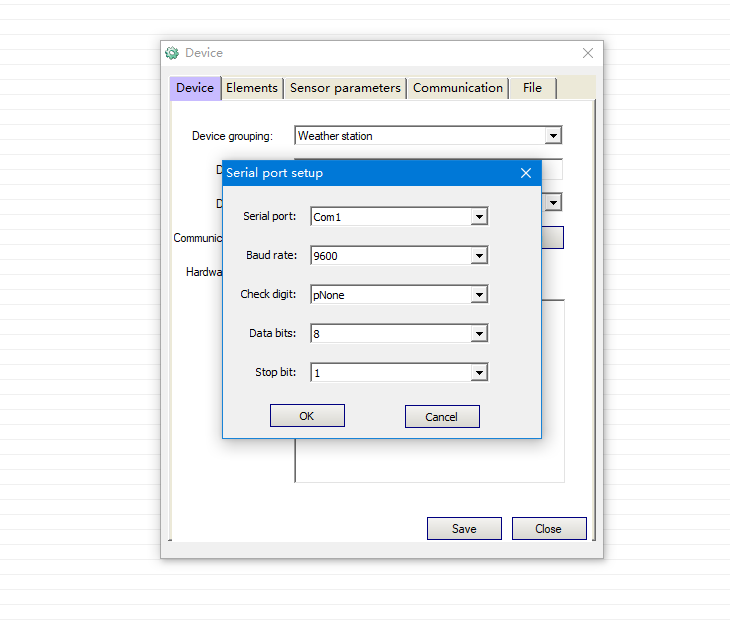Go to the Sensor parameters tab
The image size is (730, 620).
pyautogui.click(x=345, y=88)
